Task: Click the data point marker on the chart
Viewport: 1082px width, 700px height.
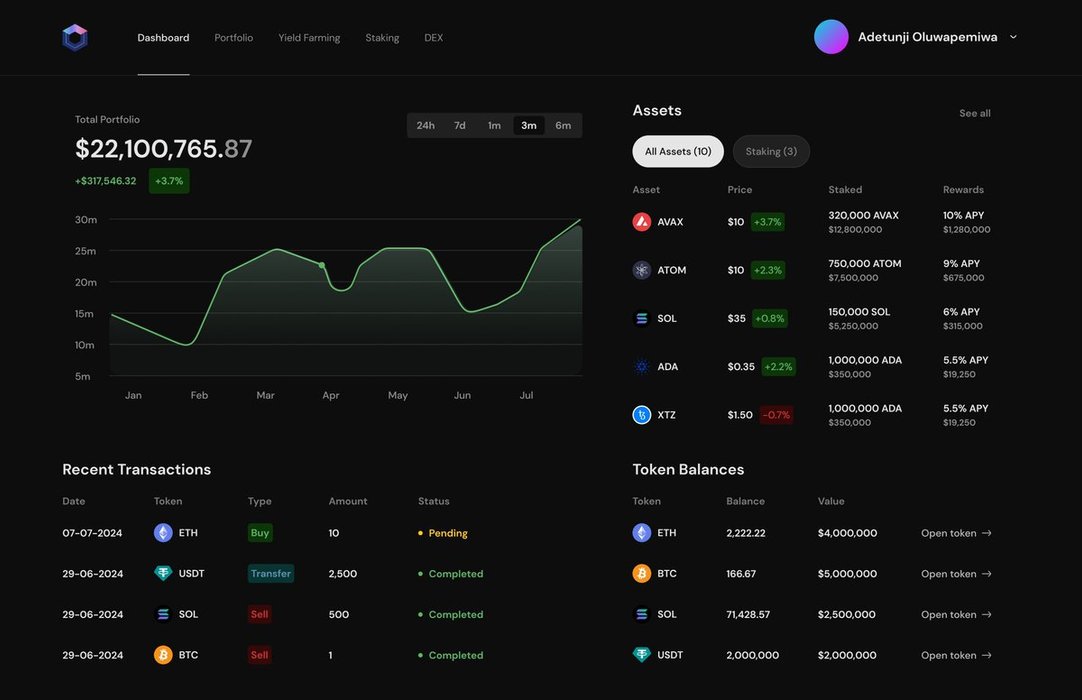Action: click(322, 265)
